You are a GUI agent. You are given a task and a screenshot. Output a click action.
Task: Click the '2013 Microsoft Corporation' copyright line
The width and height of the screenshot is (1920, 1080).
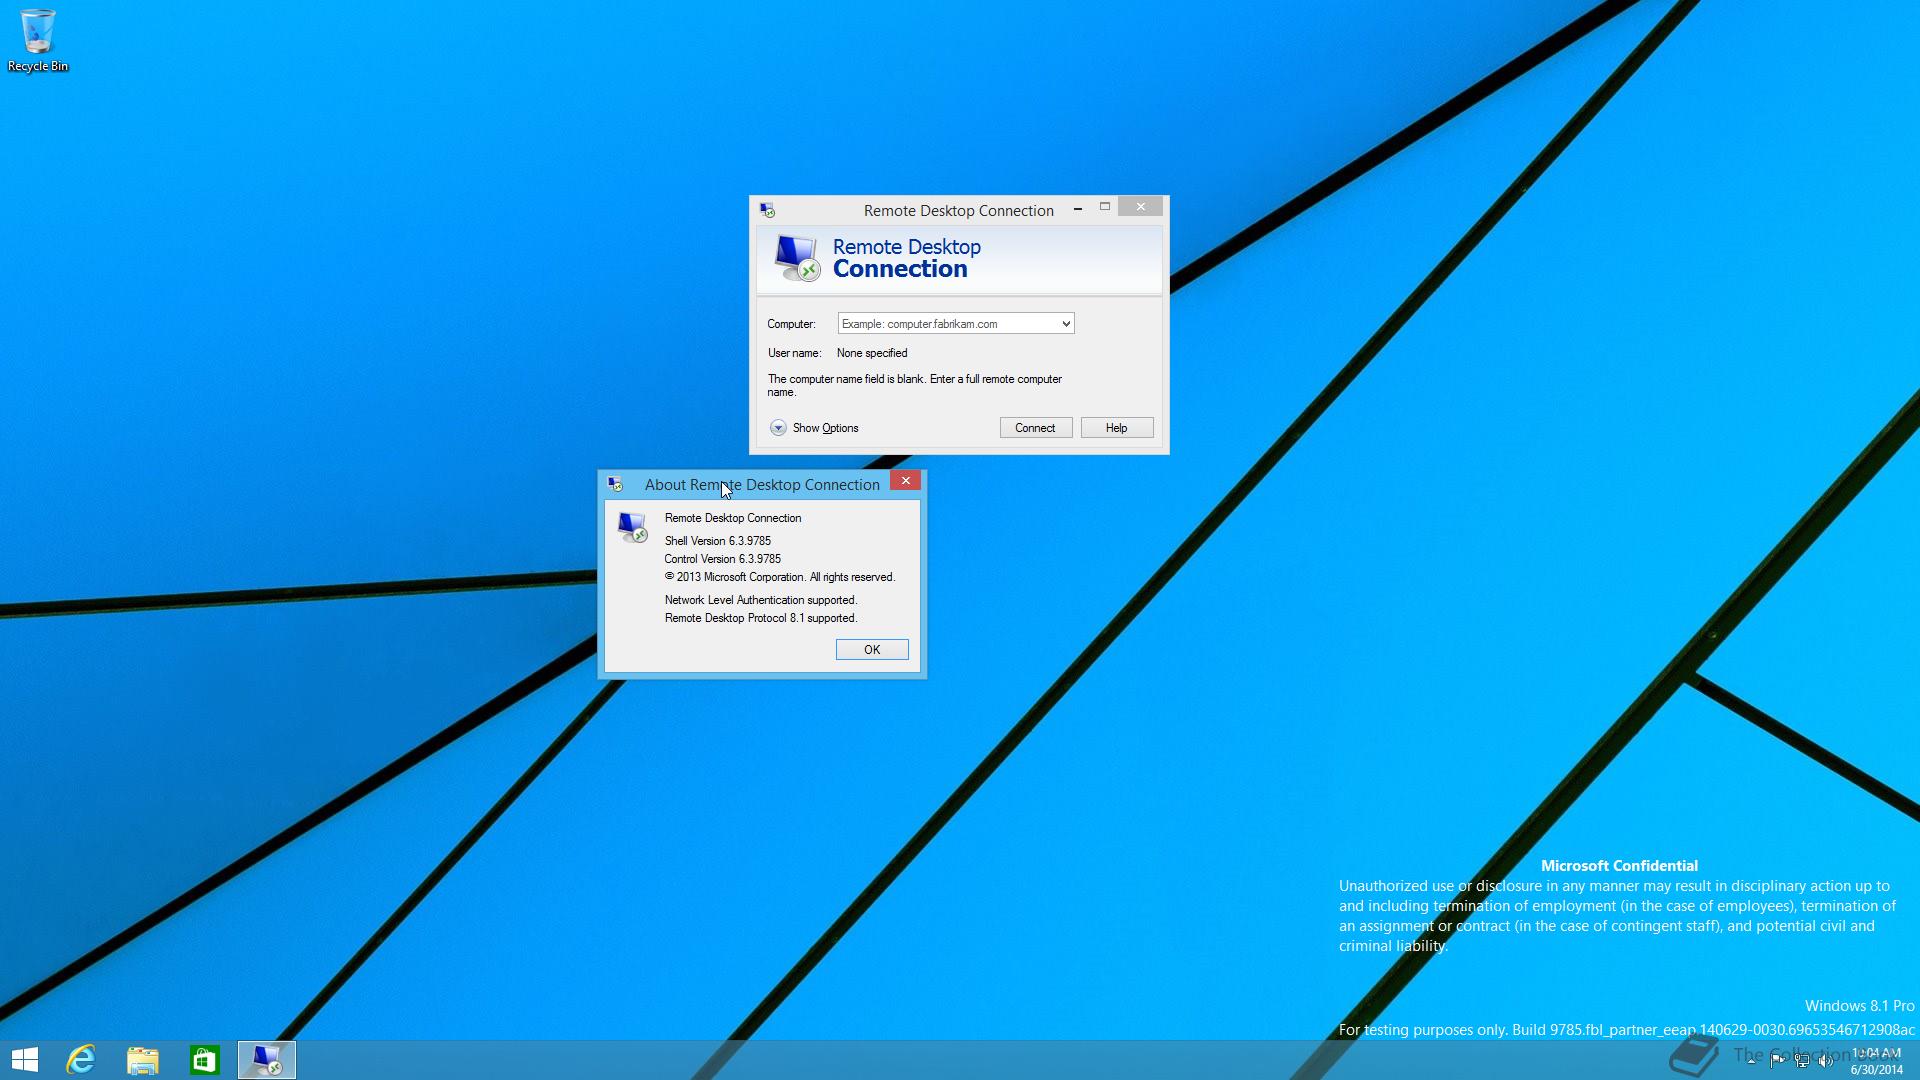click(780, 577)
